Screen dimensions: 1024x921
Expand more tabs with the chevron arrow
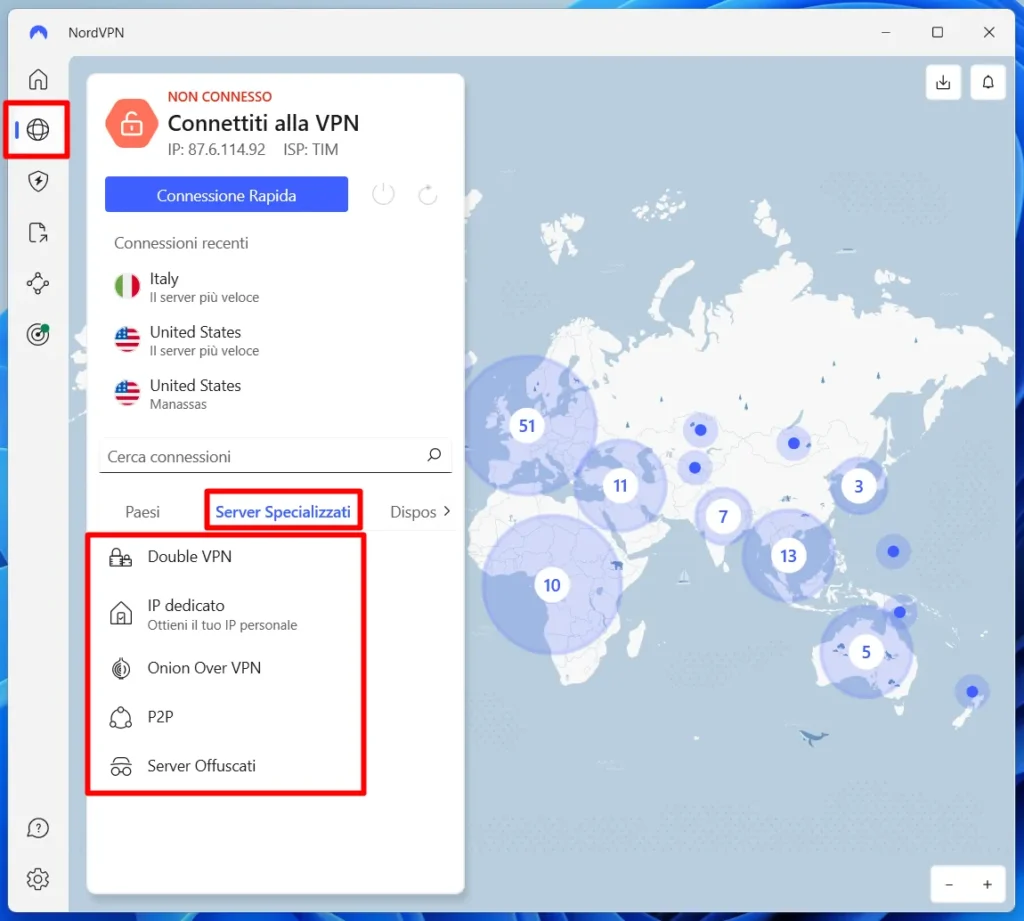point(447,511)
